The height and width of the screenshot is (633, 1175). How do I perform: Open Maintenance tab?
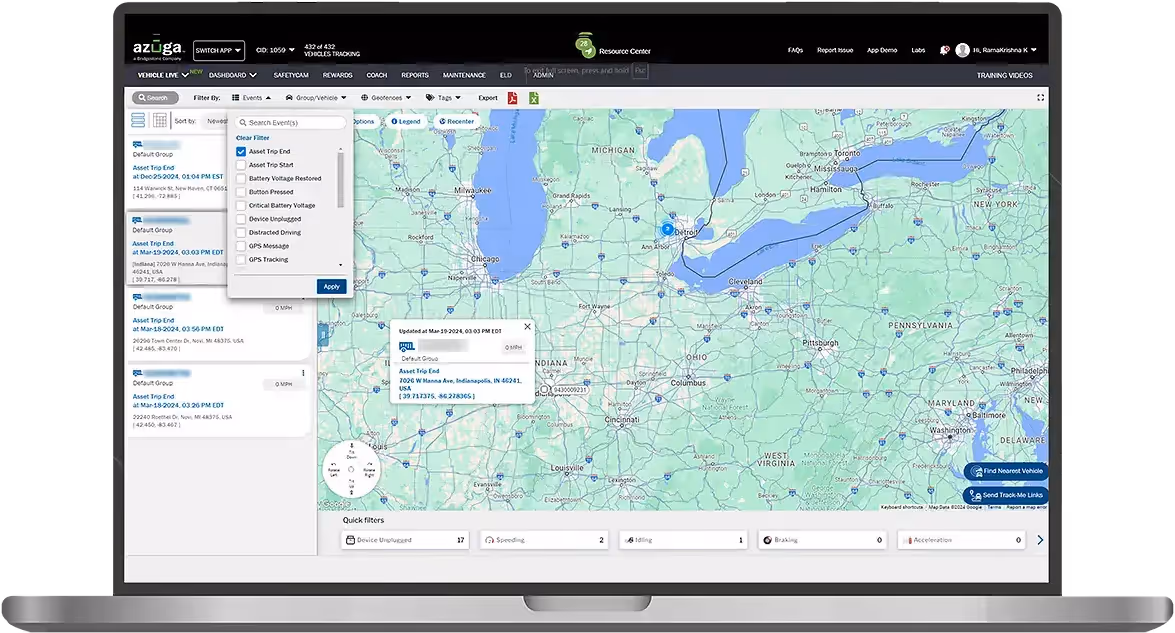[x=464, y=75]
